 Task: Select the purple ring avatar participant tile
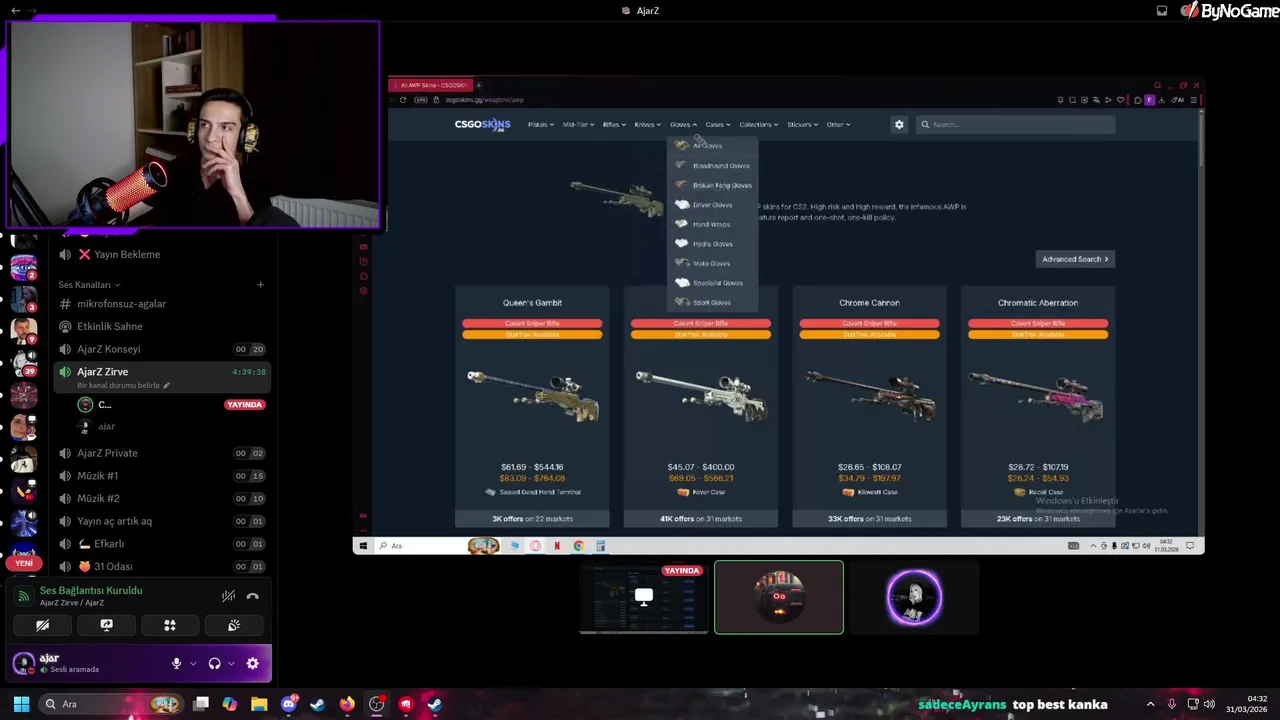914,597
